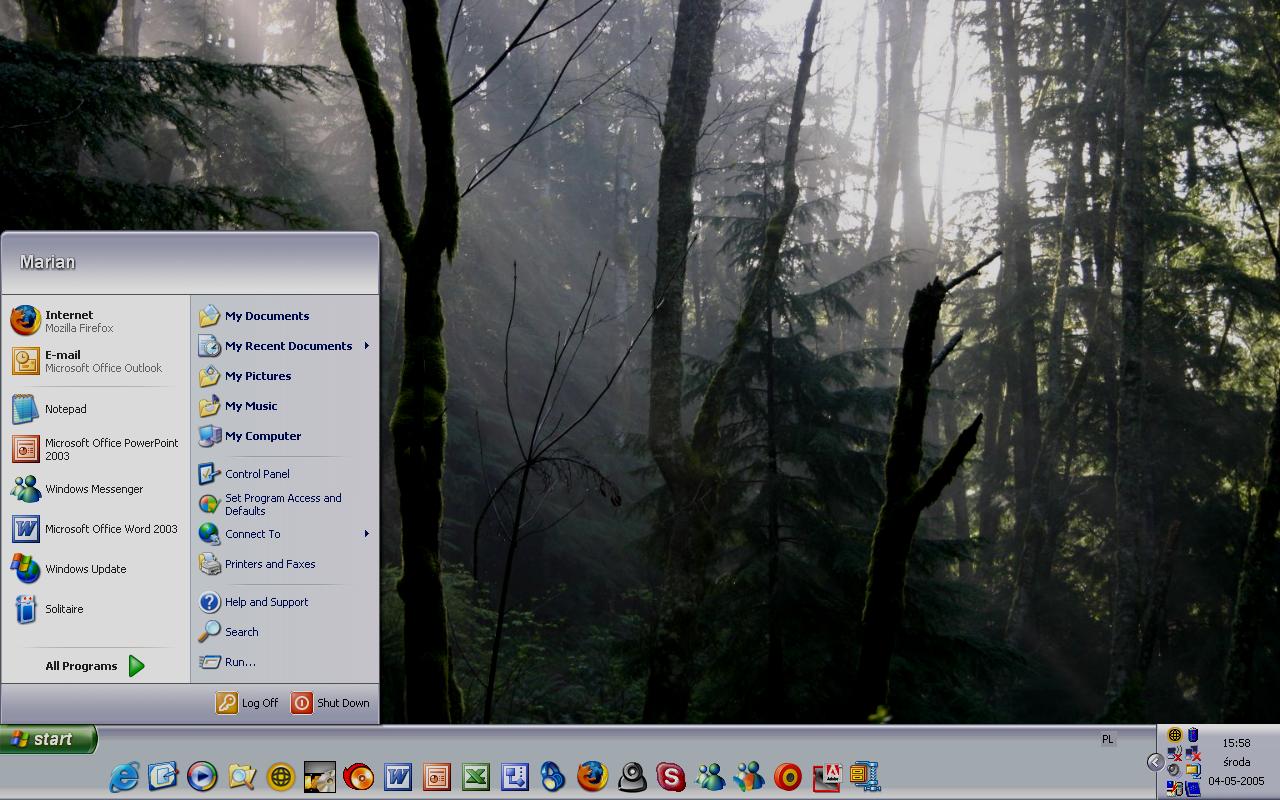
Task: Expand My Recent Documents submenu
Action: [284, 346]
